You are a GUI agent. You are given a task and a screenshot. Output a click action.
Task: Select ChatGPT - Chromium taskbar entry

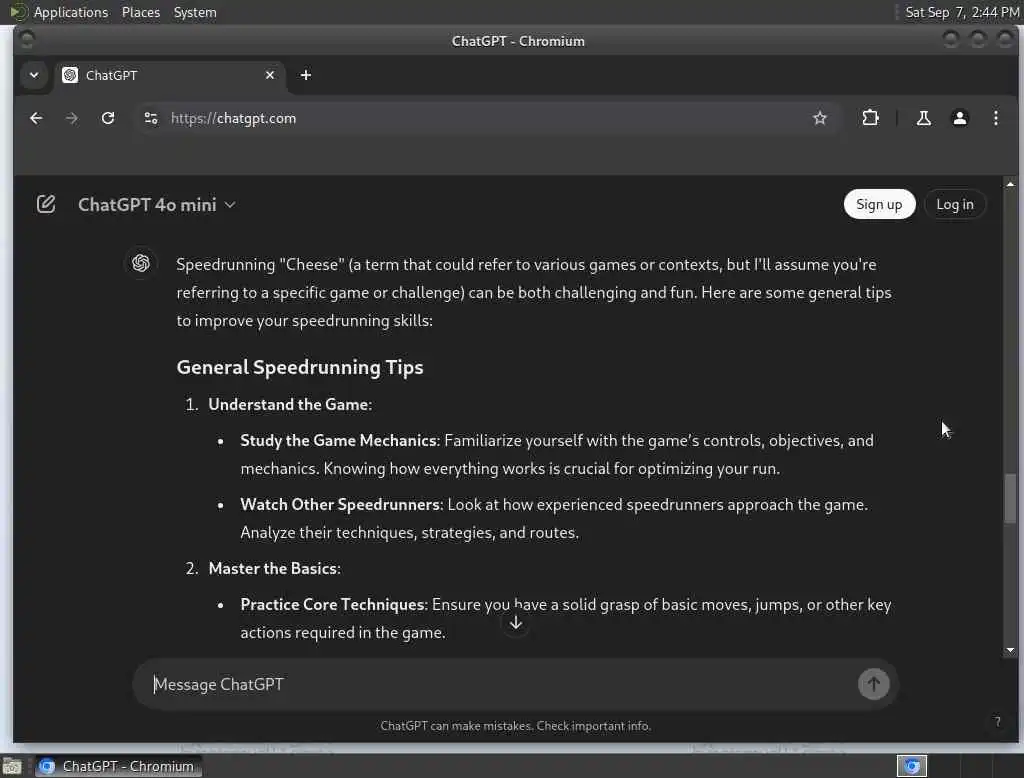[119, 766]
